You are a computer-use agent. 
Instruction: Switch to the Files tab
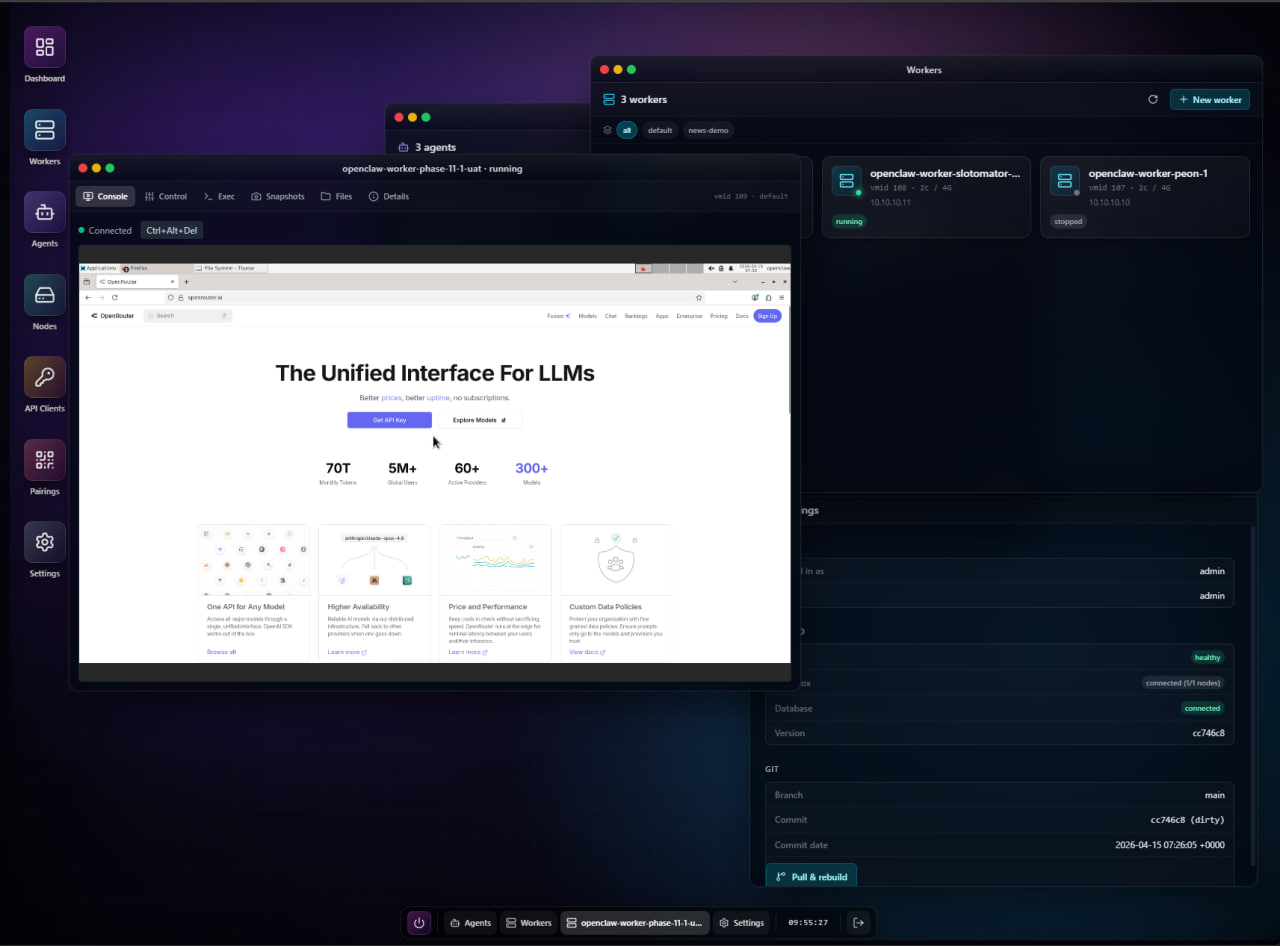tap(337, 196)
